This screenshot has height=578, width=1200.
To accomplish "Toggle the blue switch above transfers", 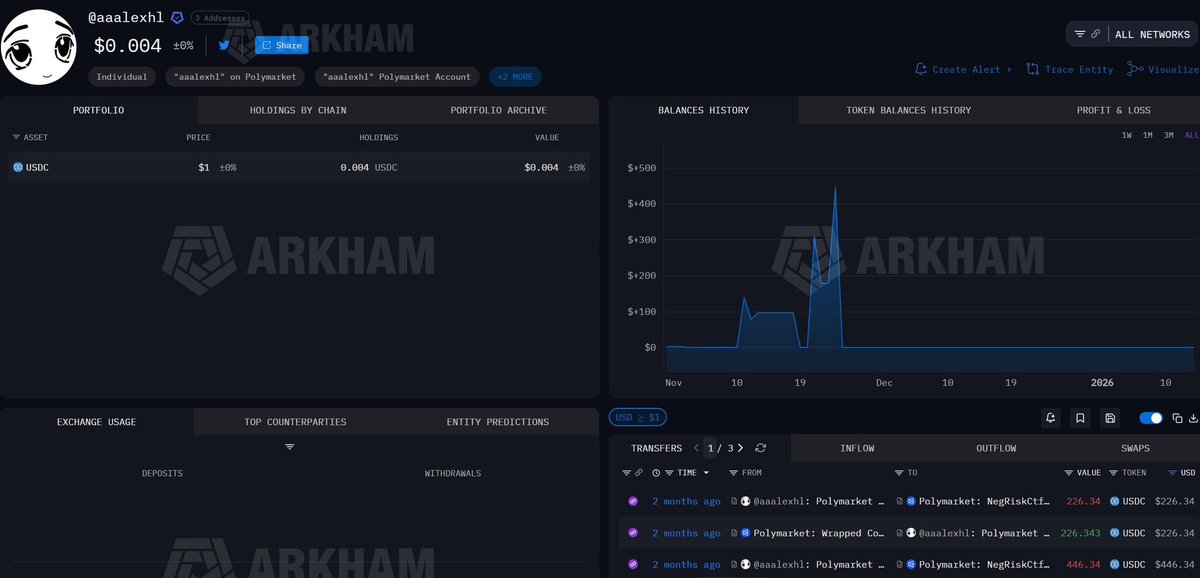I will point(1151,418).
